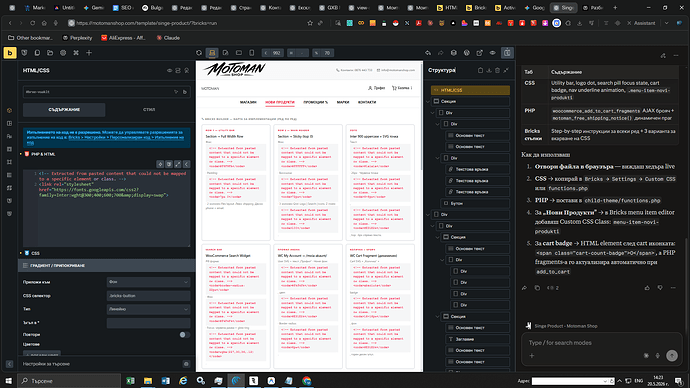Select the highlighted desktop breakpoint icon

point(212,53)
